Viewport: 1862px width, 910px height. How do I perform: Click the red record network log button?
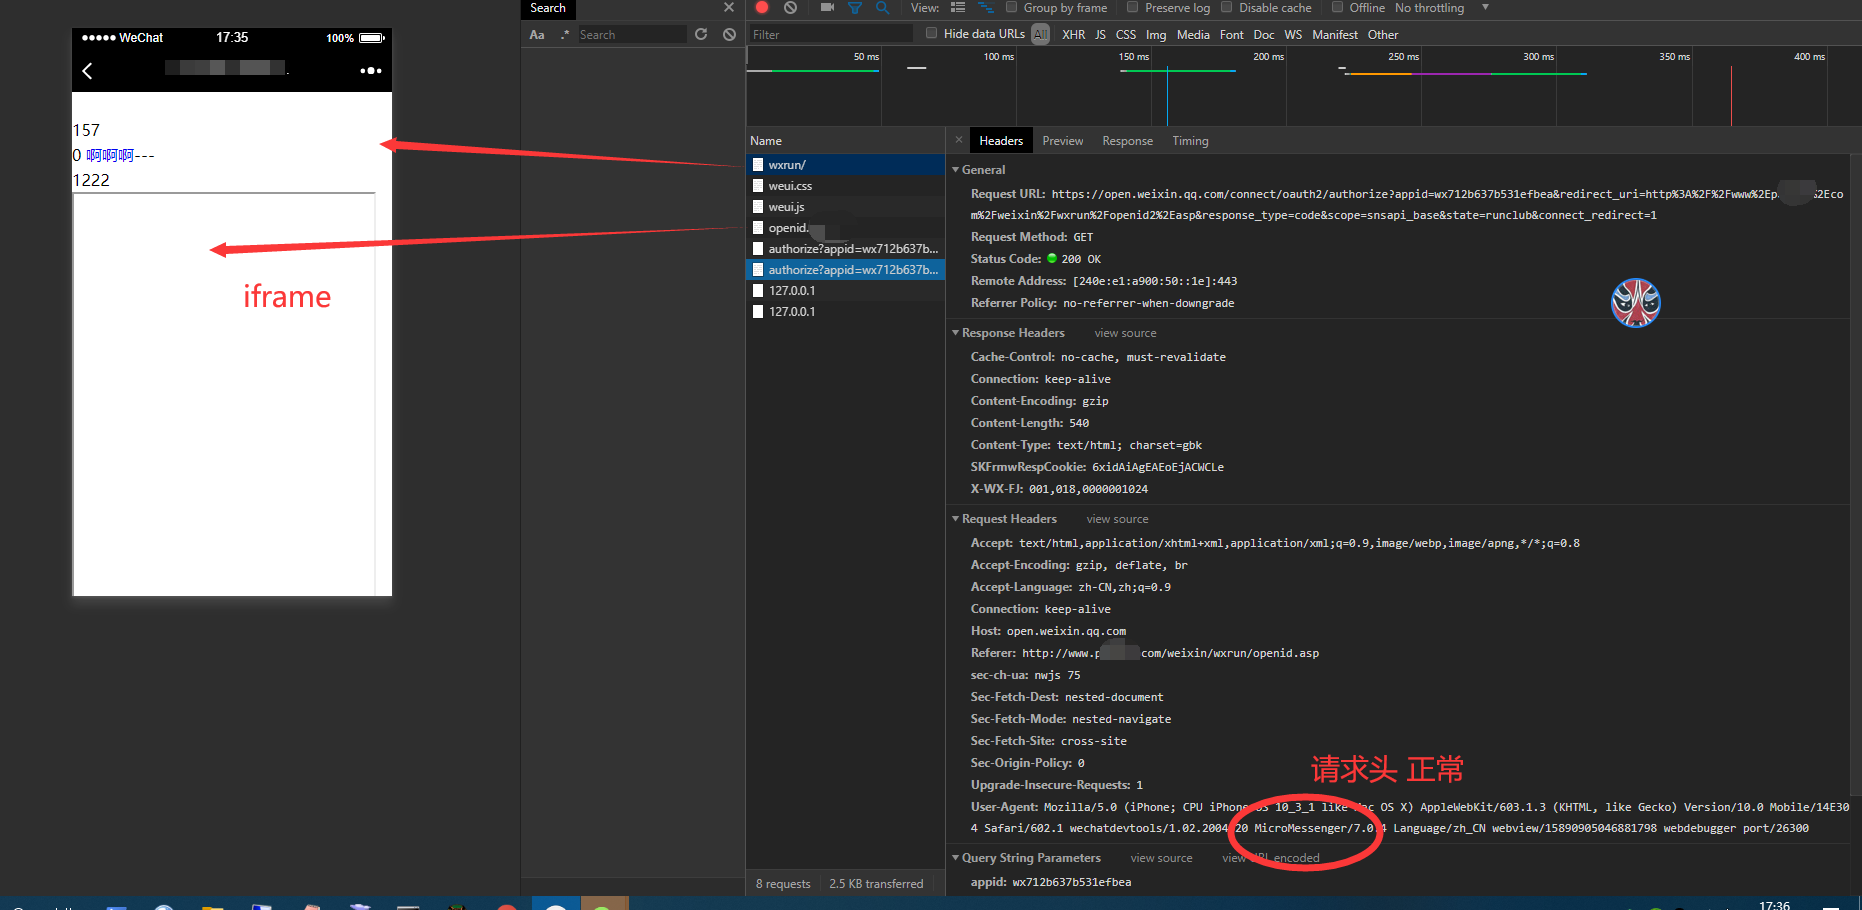762,7
